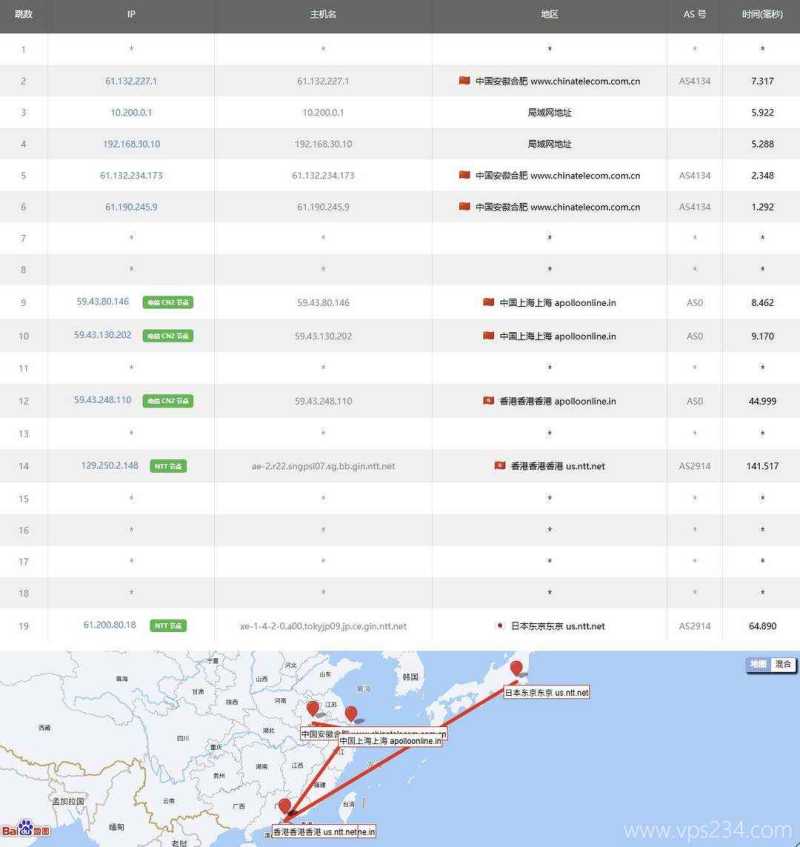Screen dimensions: 800x847
Task: Open IP link 61.200.80.18
Action: [x=110, y=625]
